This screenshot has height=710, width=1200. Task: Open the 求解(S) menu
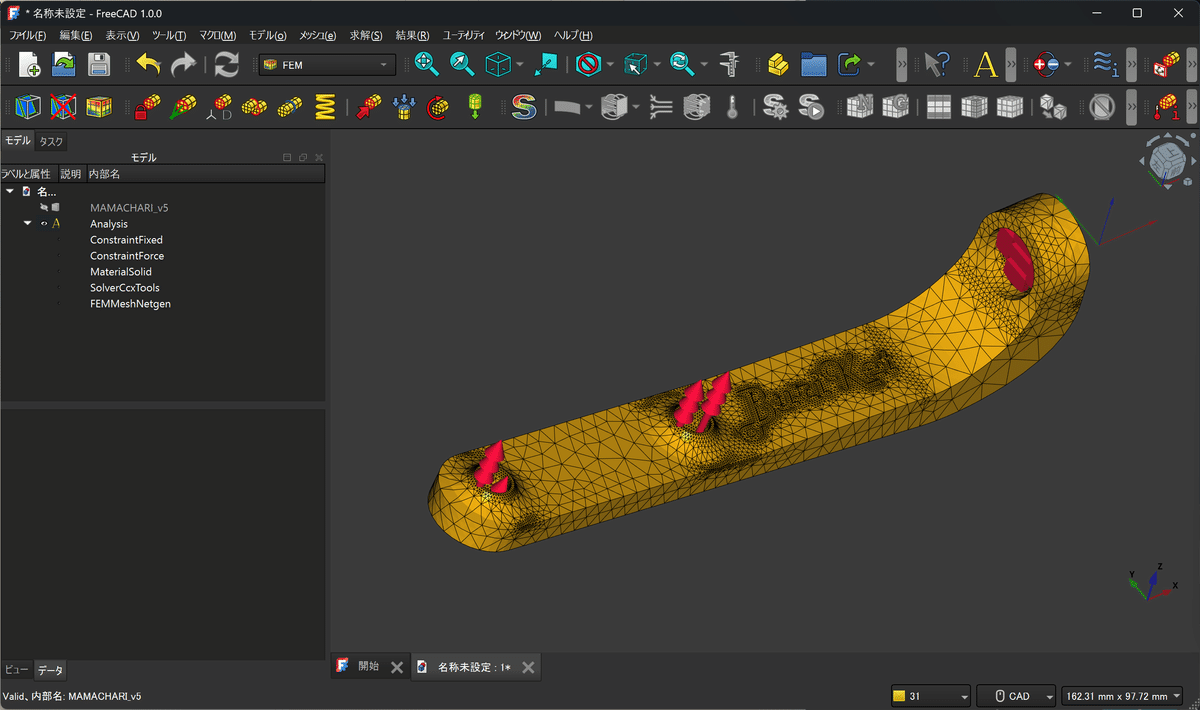click(366, 35)
